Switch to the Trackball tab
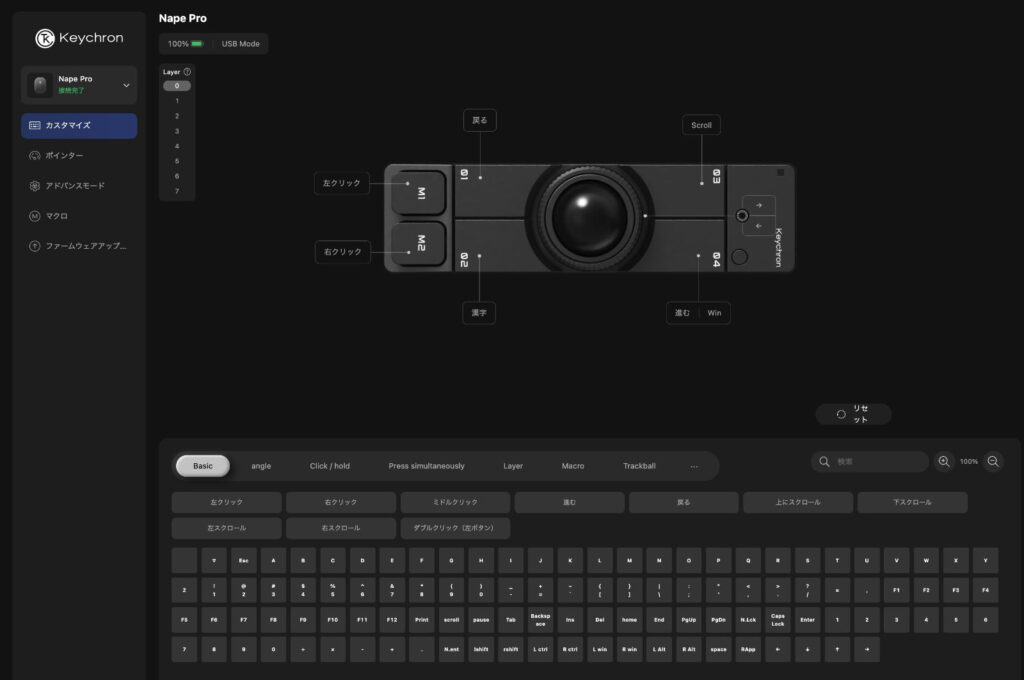This screenshot has width=1024, height=680. pos(638,465)
